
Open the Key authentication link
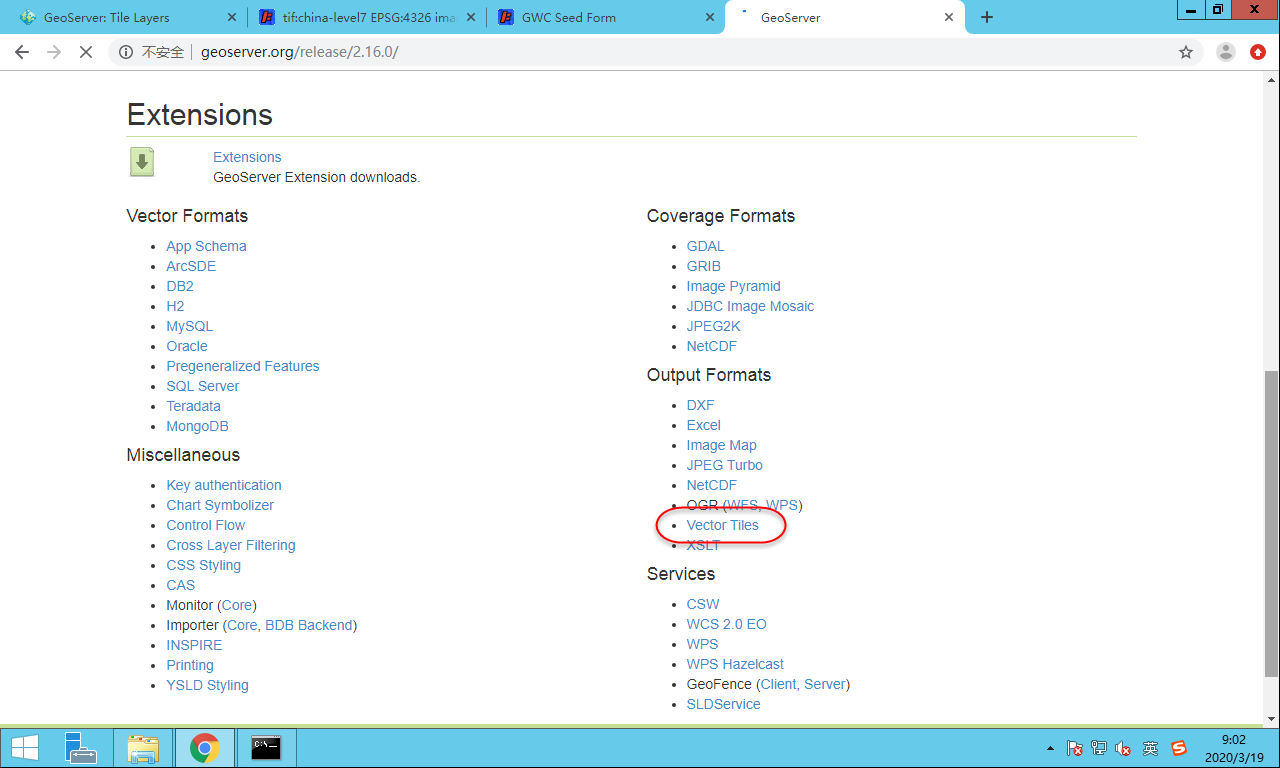[224, 485]
